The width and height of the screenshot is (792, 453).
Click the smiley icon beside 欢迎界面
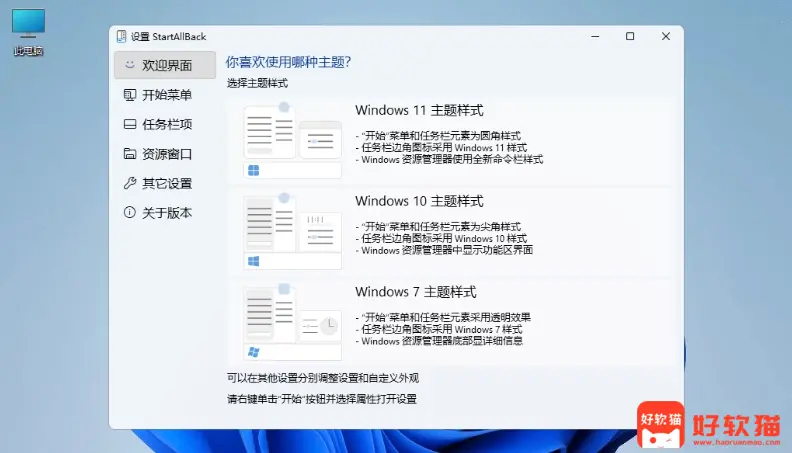(130, 65)
